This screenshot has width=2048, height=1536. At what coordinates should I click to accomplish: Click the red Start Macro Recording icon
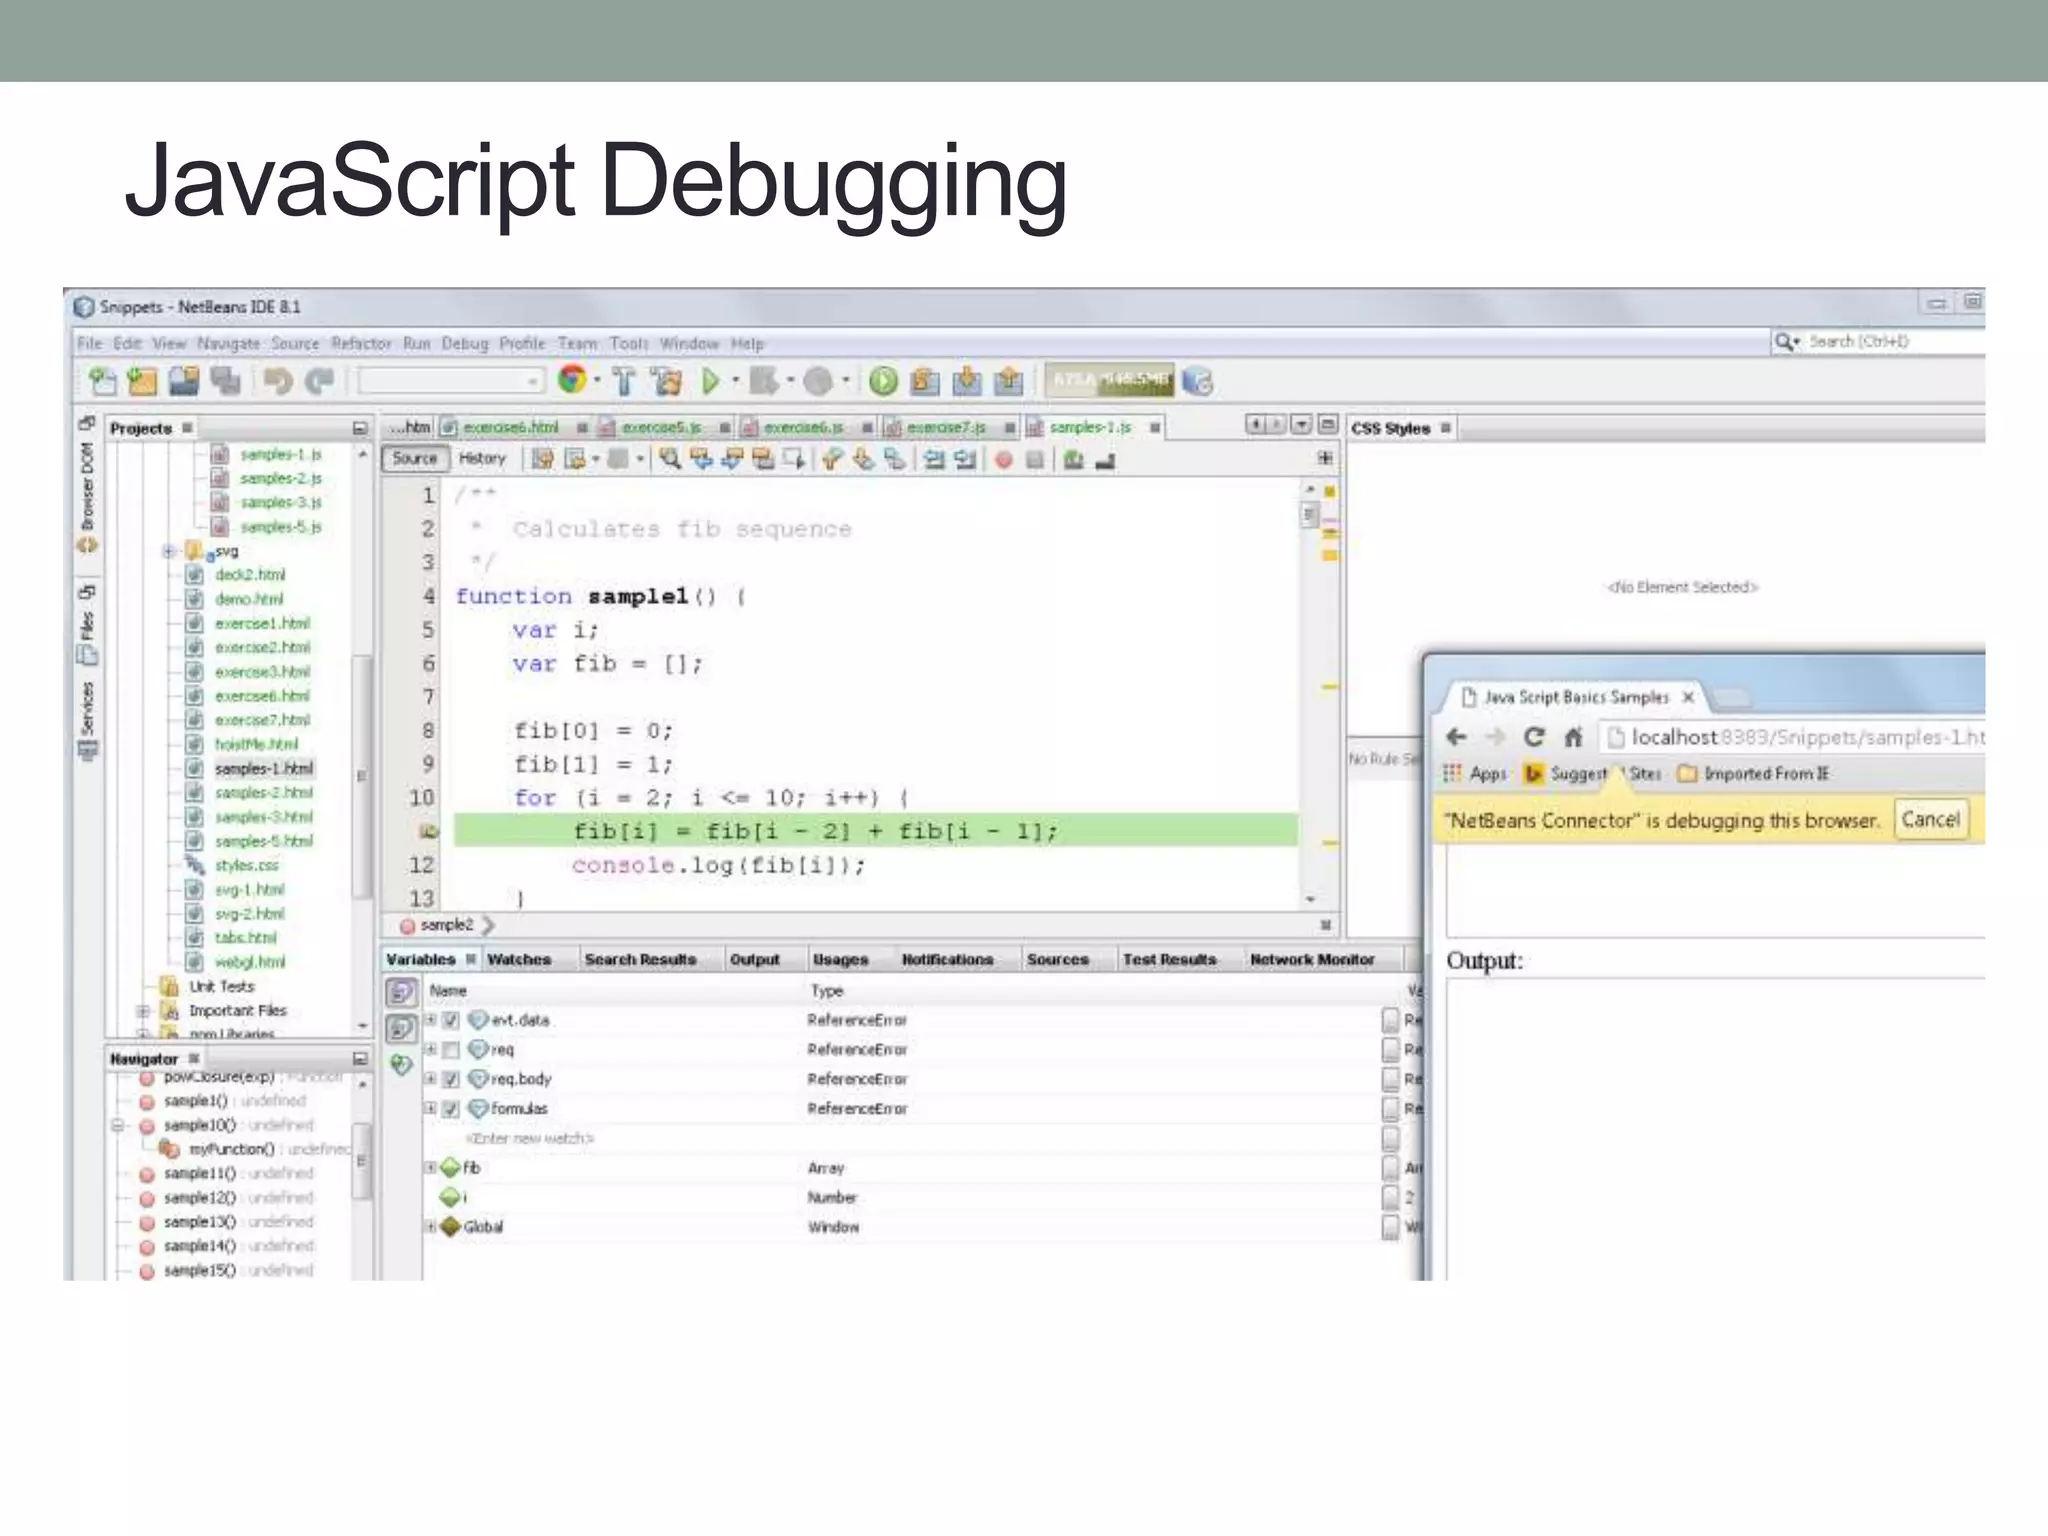[1004, 460]
